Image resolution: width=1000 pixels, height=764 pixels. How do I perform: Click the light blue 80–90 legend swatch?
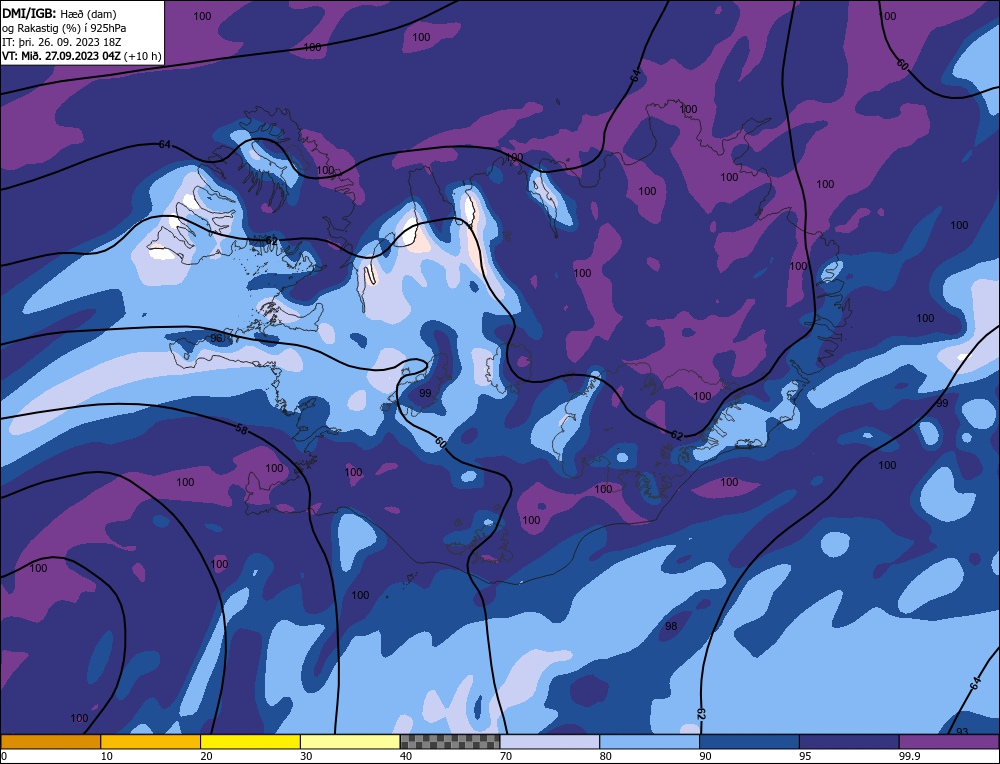[649, 741]
